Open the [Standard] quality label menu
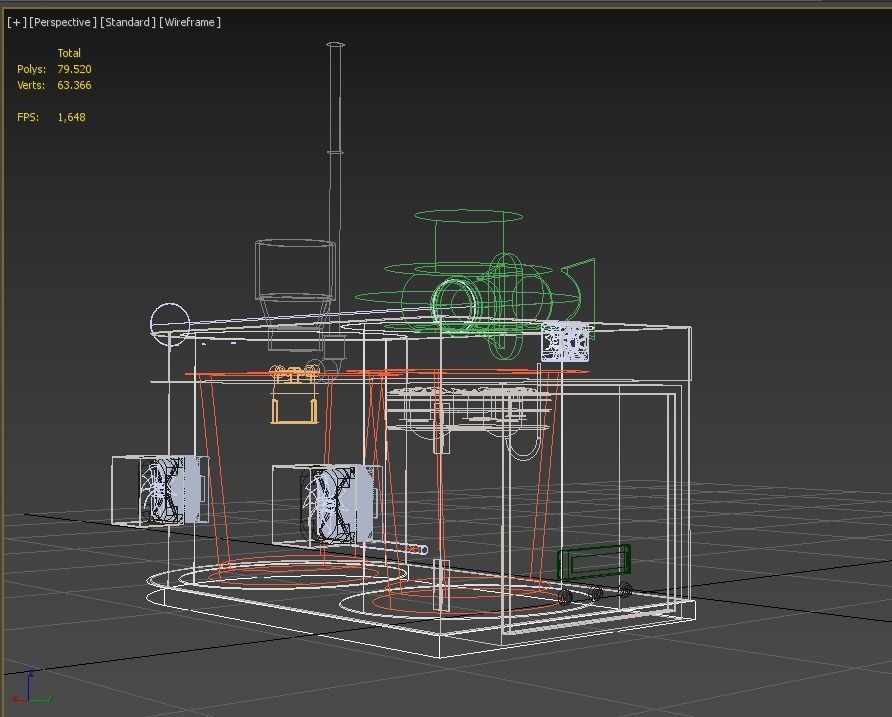Screen dimensions: 892x717 (x=128, y=22)
